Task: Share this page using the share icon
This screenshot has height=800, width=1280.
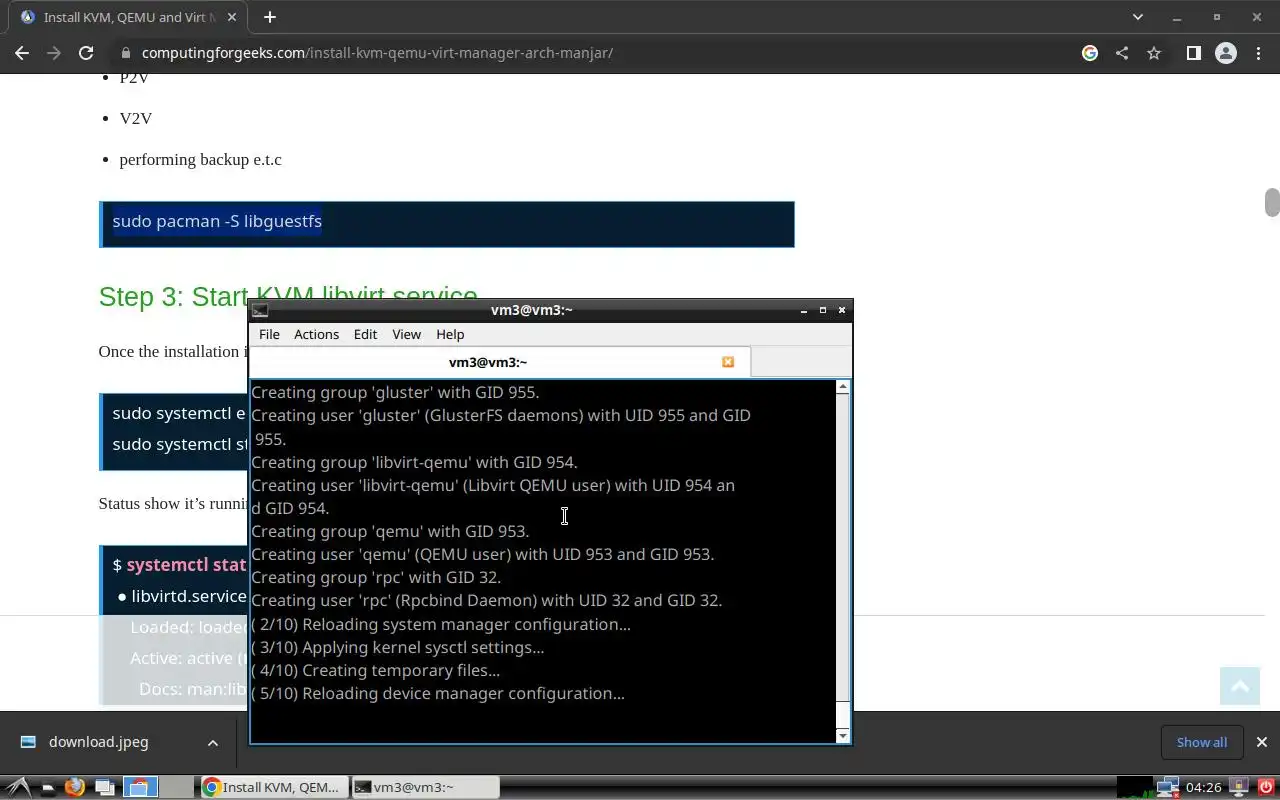Action: [1122, 53]
